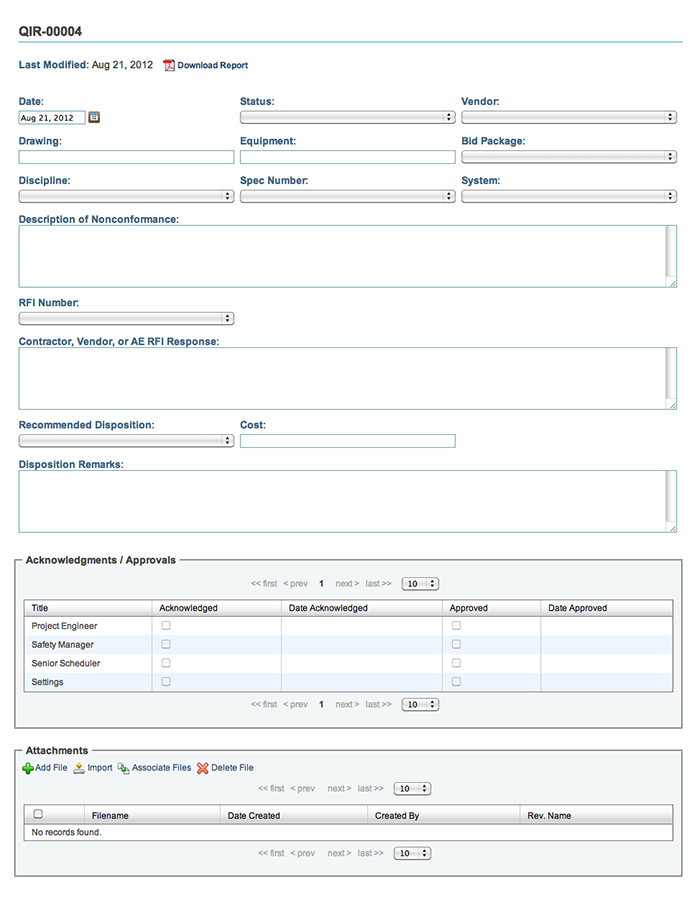Screen dimensions: 700x900
Task: Click in the Drawing input field
Action: click(x=126, y=157)
